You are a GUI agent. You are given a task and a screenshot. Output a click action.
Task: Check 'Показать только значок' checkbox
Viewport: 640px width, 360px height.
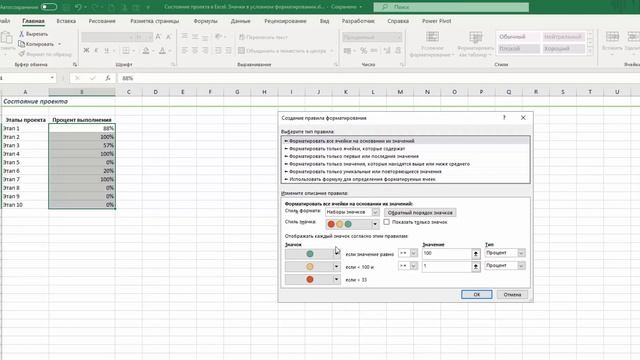387,222
